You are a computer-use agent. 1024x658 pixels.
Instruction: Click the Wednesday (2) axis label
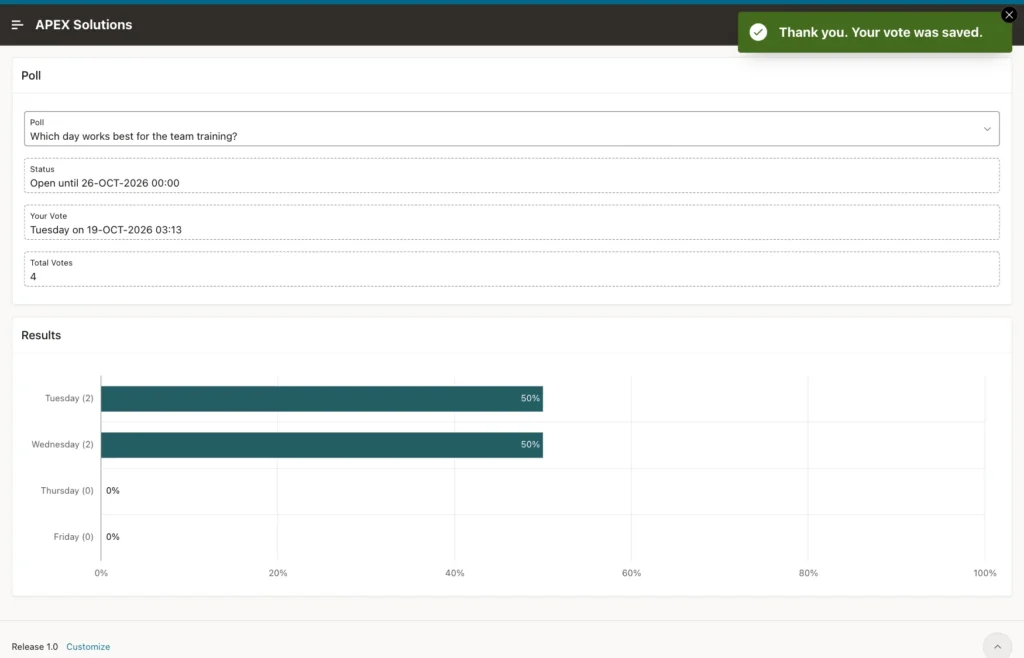tap(63, 445)
